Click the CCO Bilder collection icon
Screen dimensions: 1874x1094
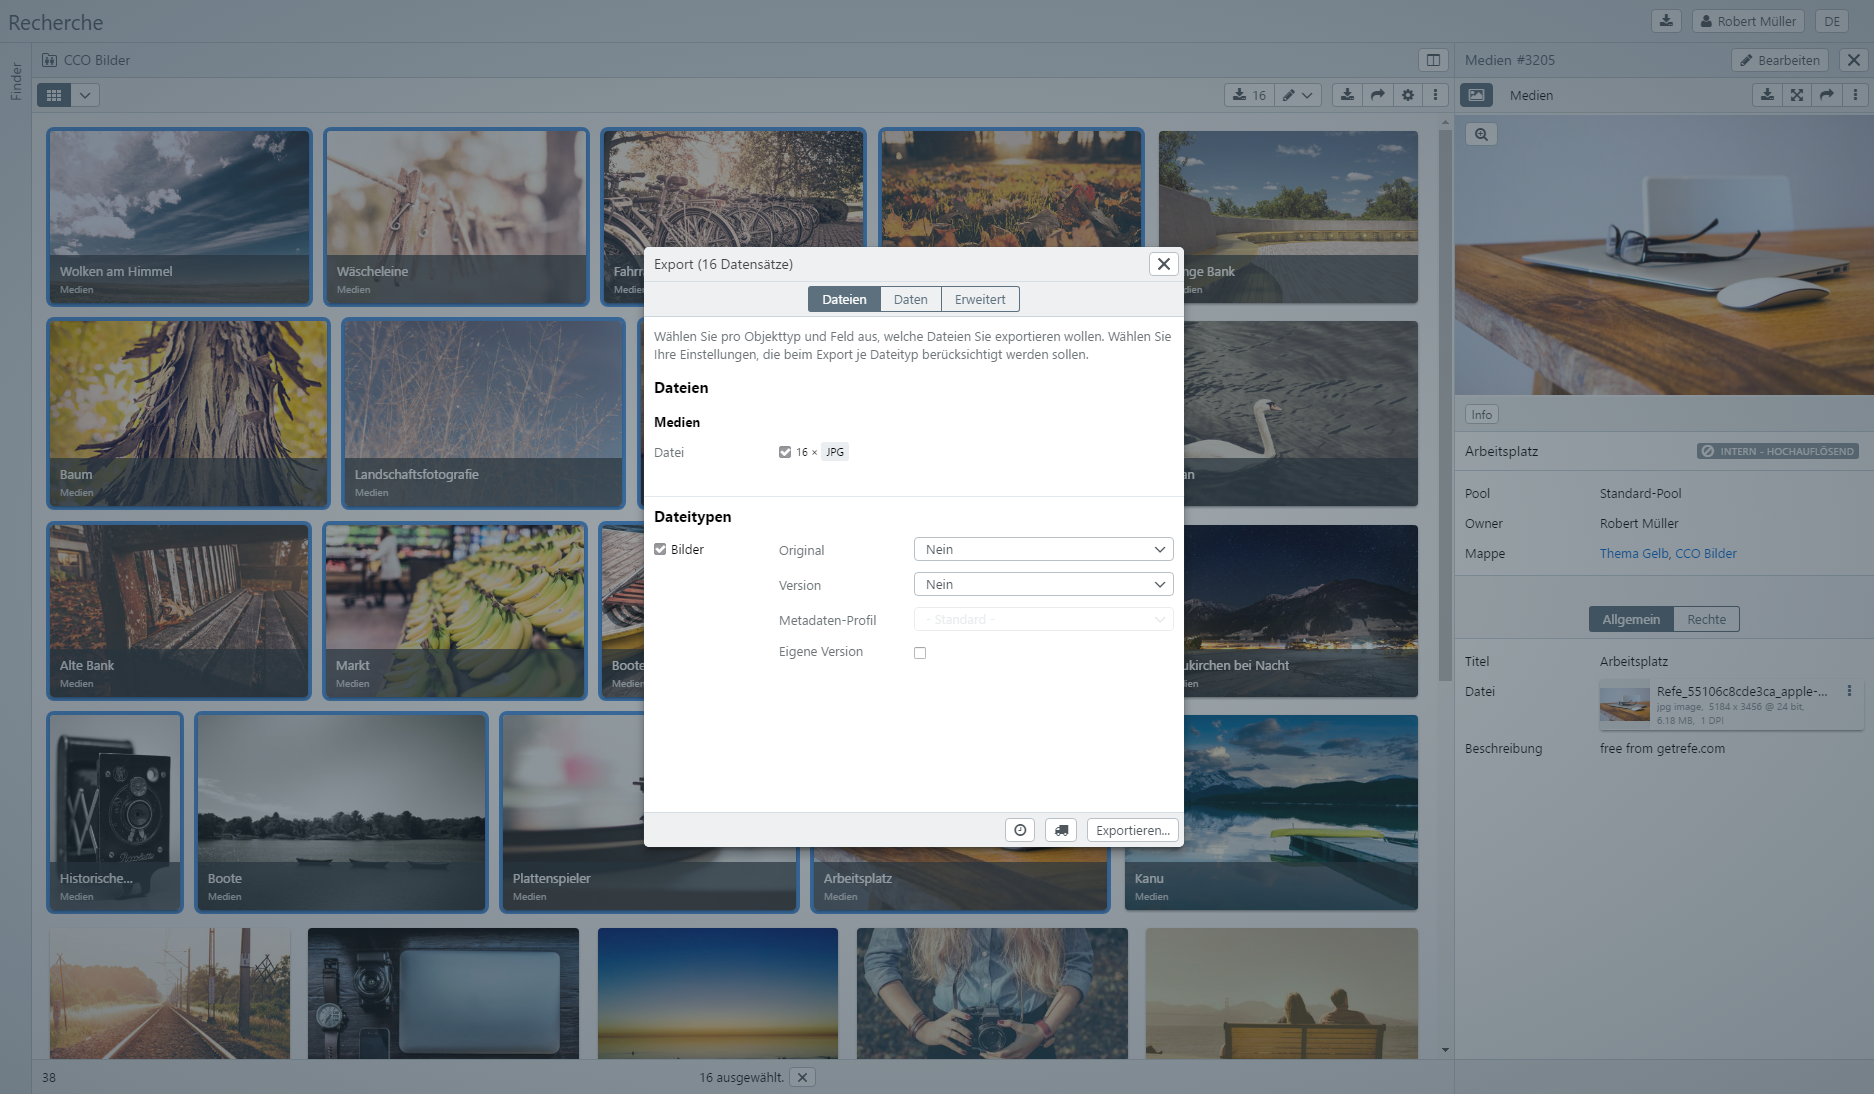(49, 60)
